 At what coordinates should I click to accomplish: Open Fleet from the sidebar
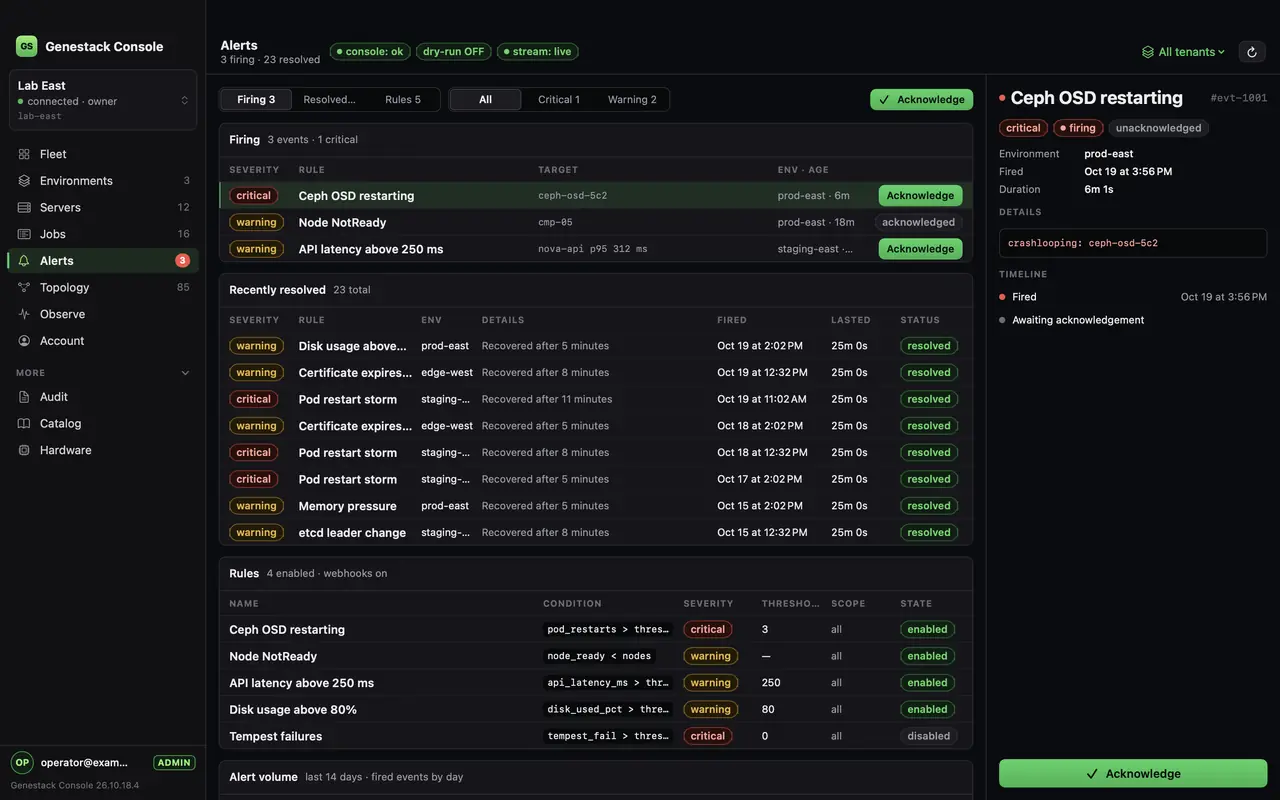coord(103,154)
